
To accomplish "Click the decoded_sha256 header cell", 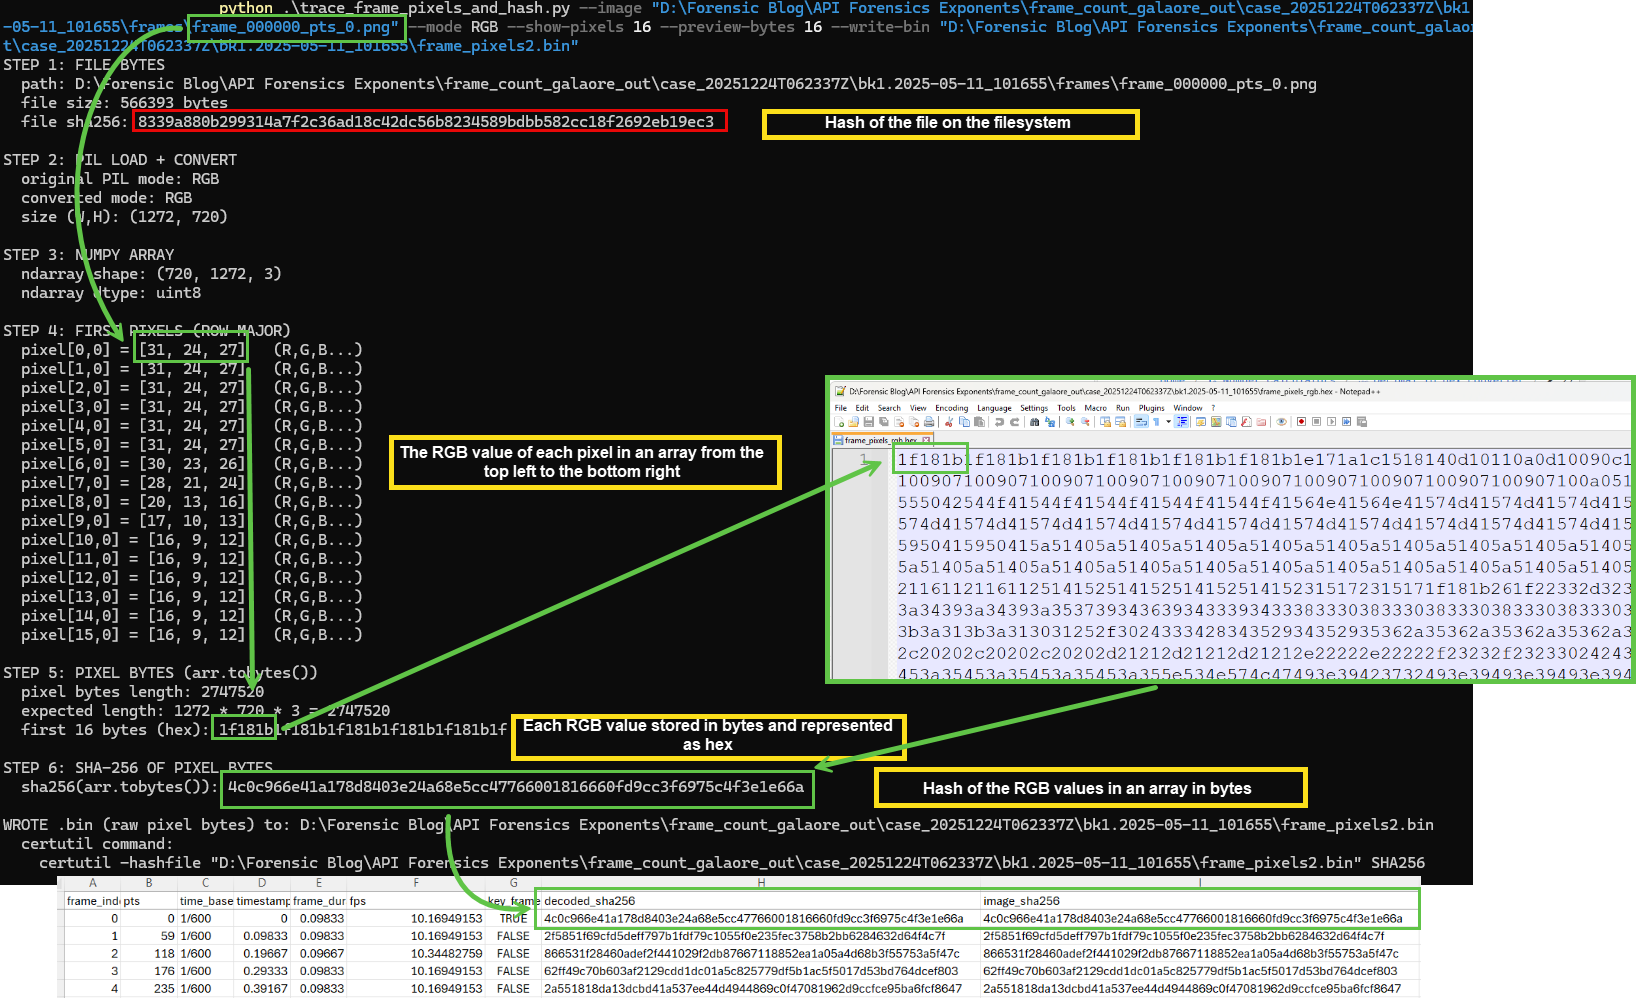I will (x=590, y=901).
